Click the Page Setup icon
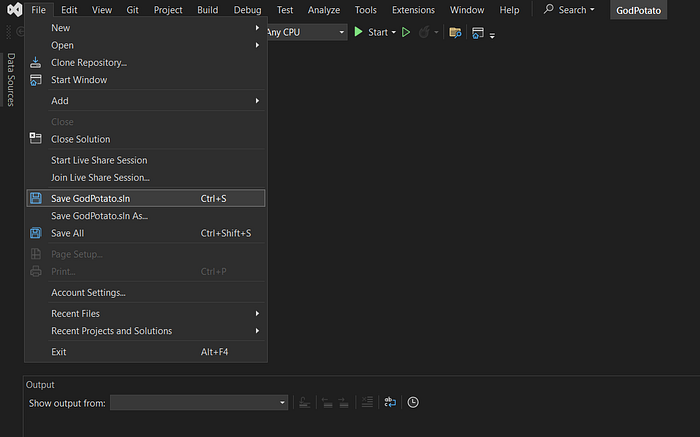This screenshot has width=700, height=437. tap(36, 254)
